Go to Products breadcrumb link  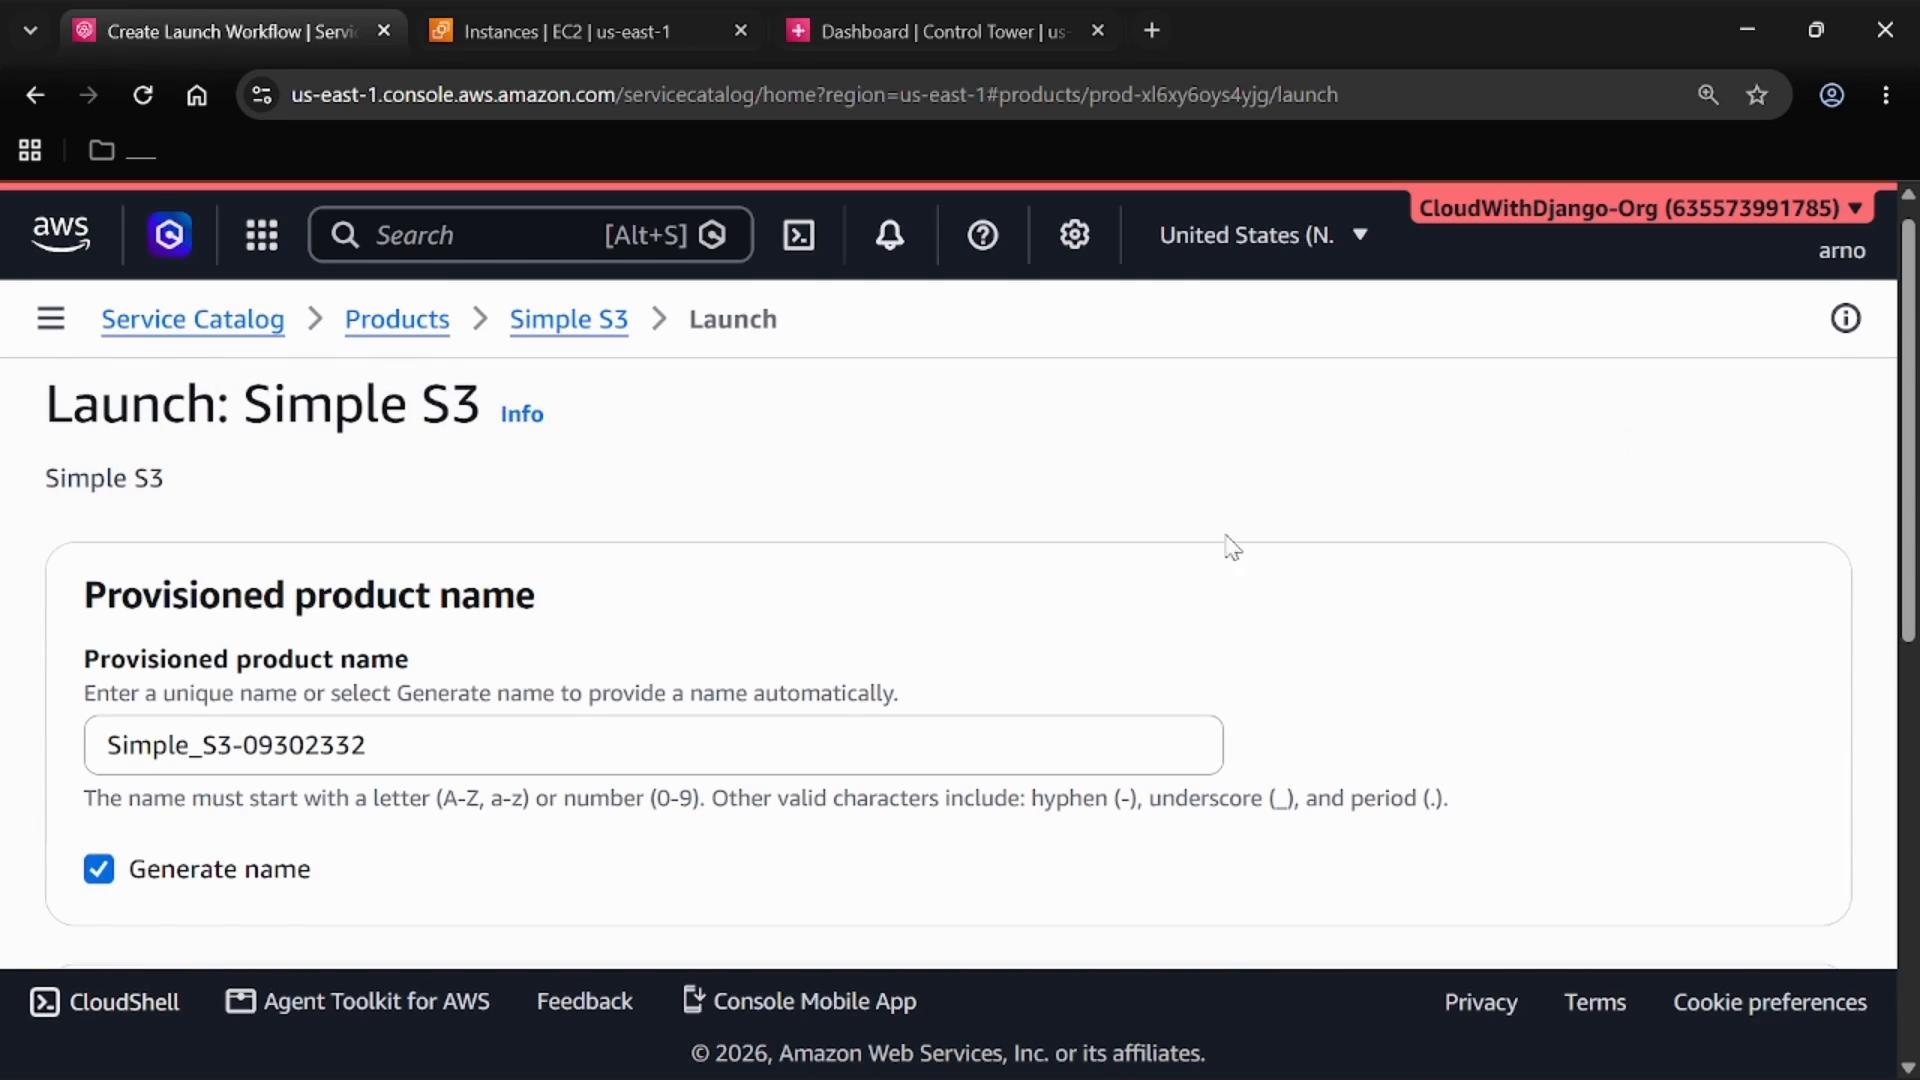[x=397, y=319]
